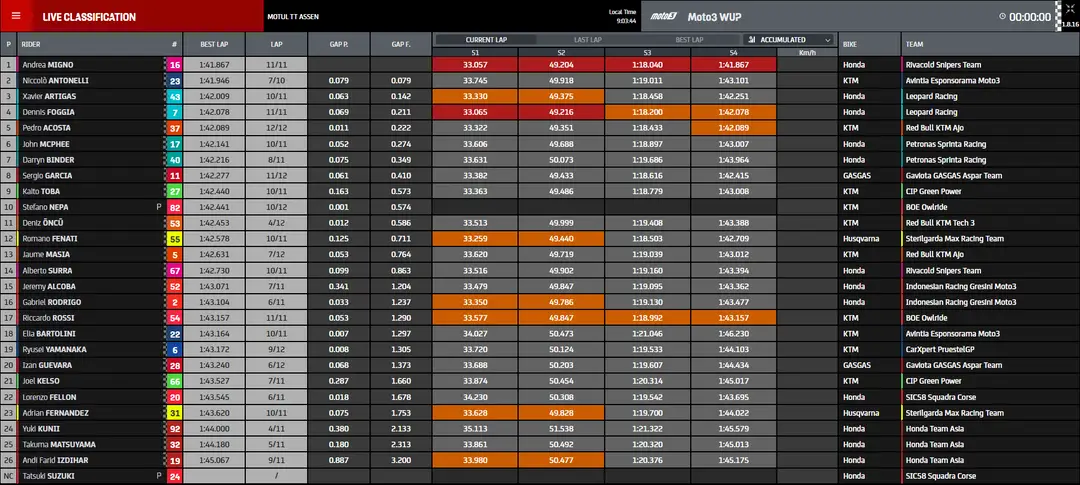1080x485 pixels.
Task: Click the S4 sector column header
Action: click(x=734, y=52)
